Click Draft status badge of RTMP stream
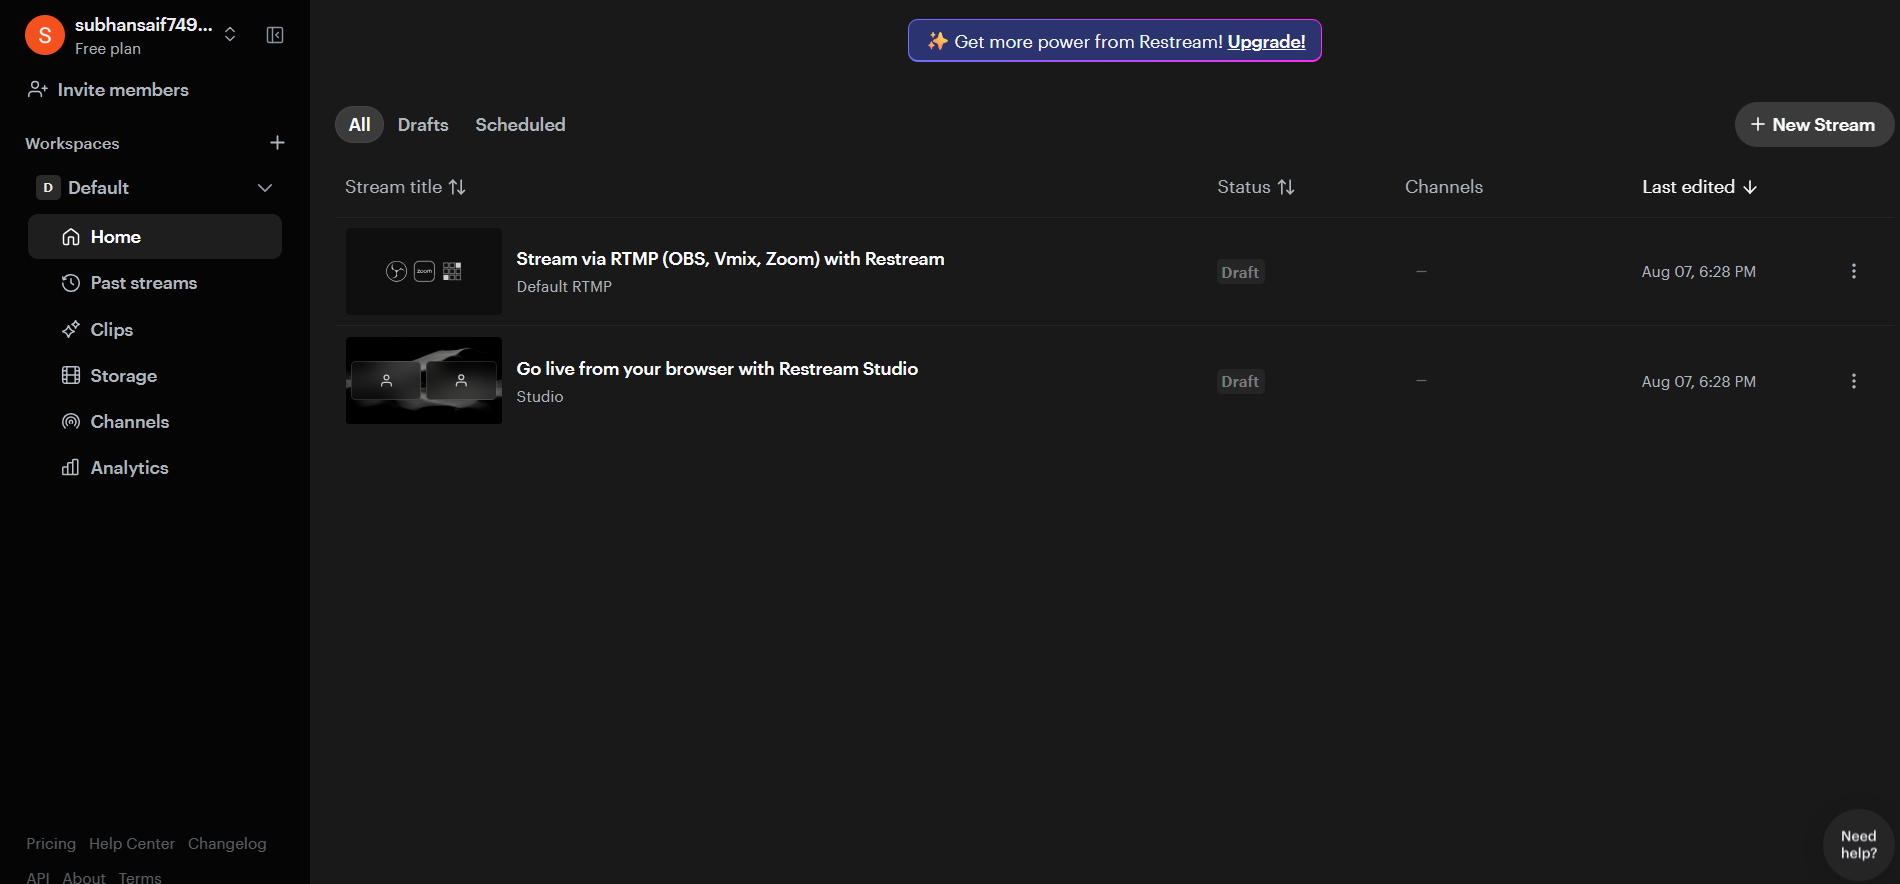This screenshot has height=884, width=1900. [1240, 272]
